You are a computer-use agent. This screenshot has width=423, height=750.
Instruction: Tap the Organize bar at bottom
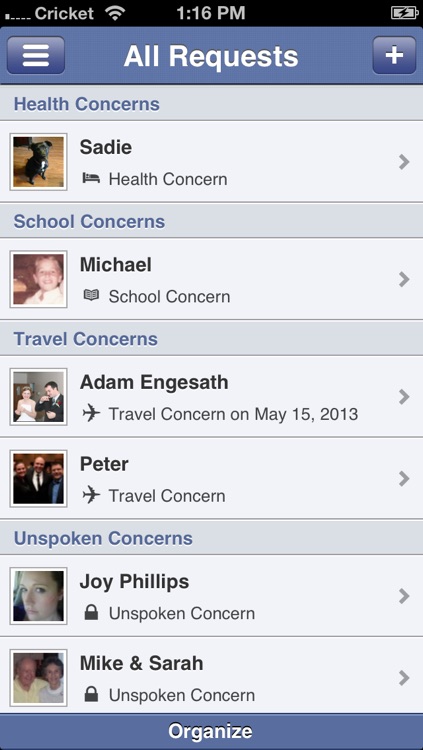(212, 731)
